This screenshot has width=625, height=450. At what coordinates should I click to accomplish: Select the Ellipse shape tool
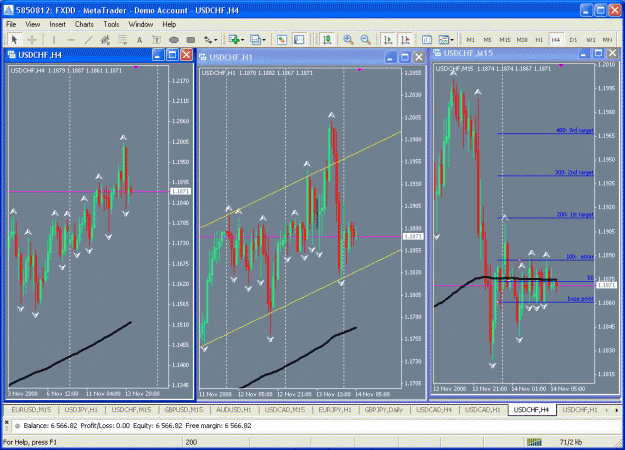[x=174, y=39]
